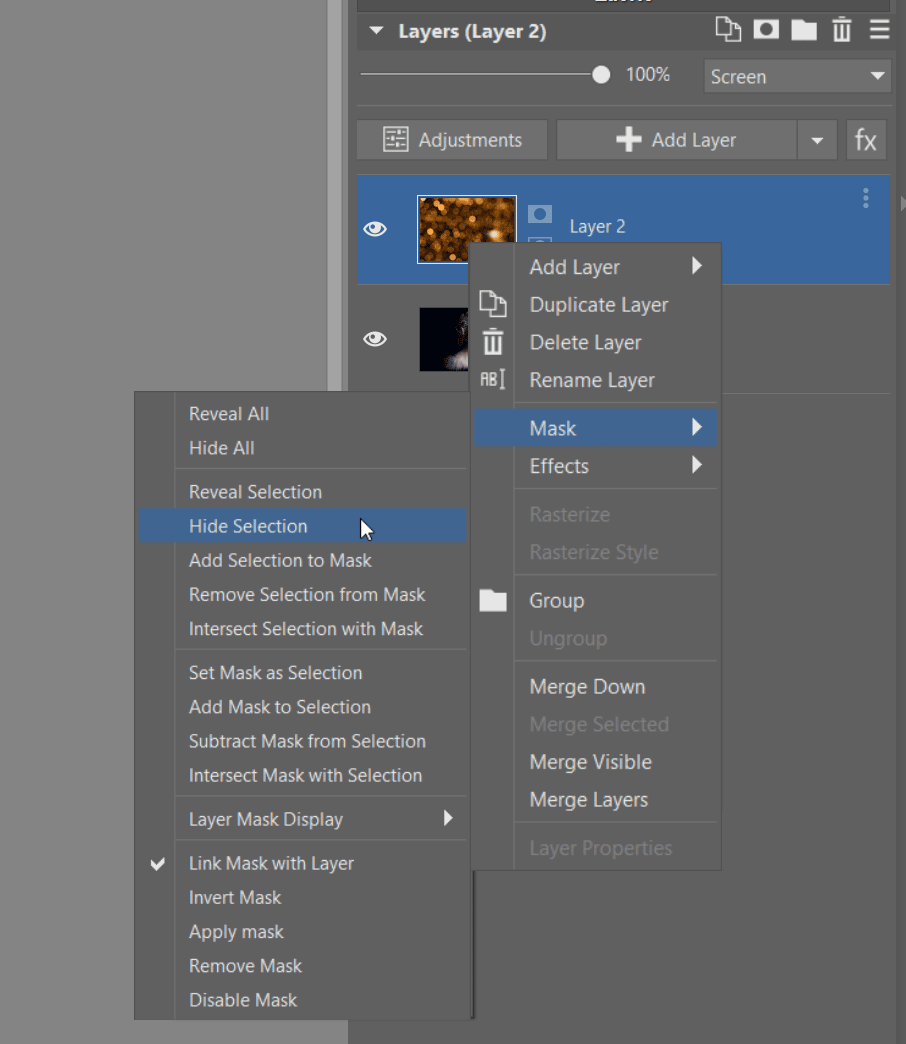This screenshot has width=906, height=1044.
Task: Choose Rename Layer from context menu
Action: 592,380
